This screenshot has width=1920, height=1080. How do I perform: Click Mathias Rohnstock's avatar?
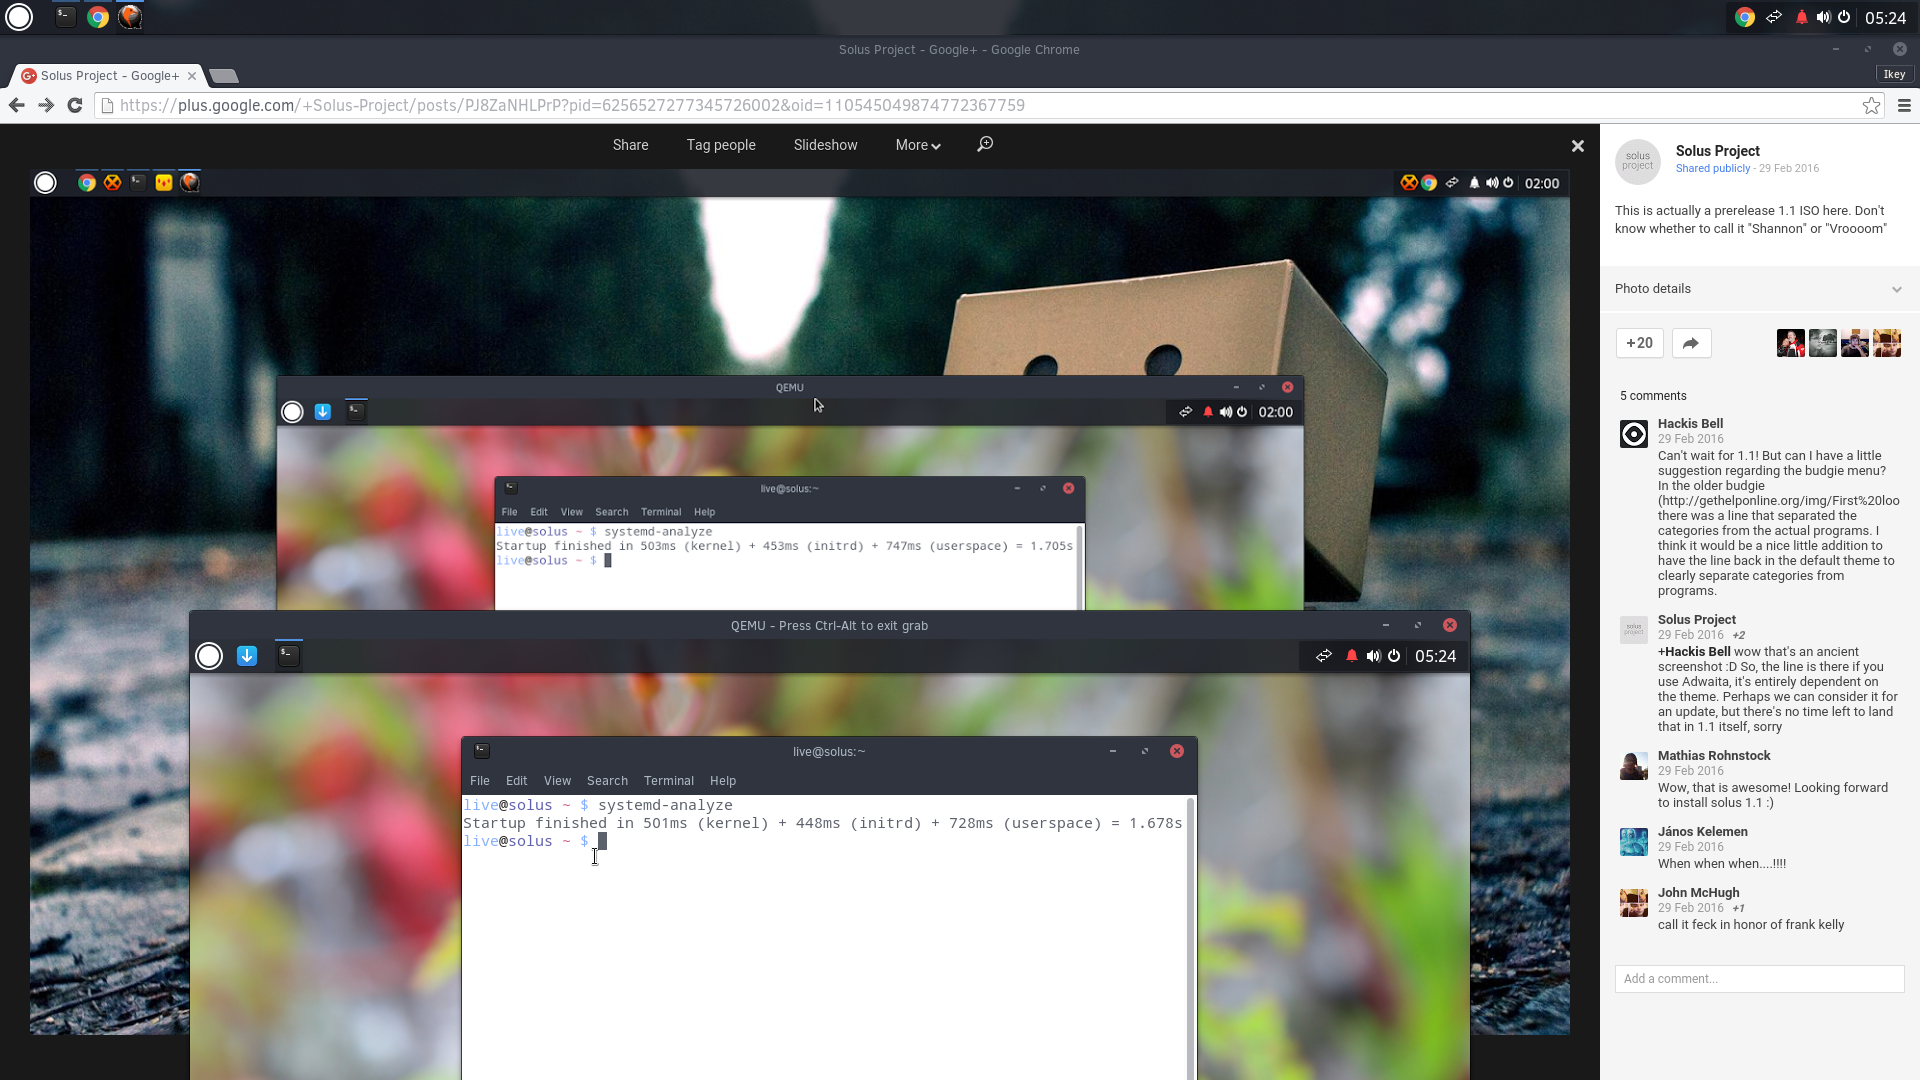coord(1634,766)
